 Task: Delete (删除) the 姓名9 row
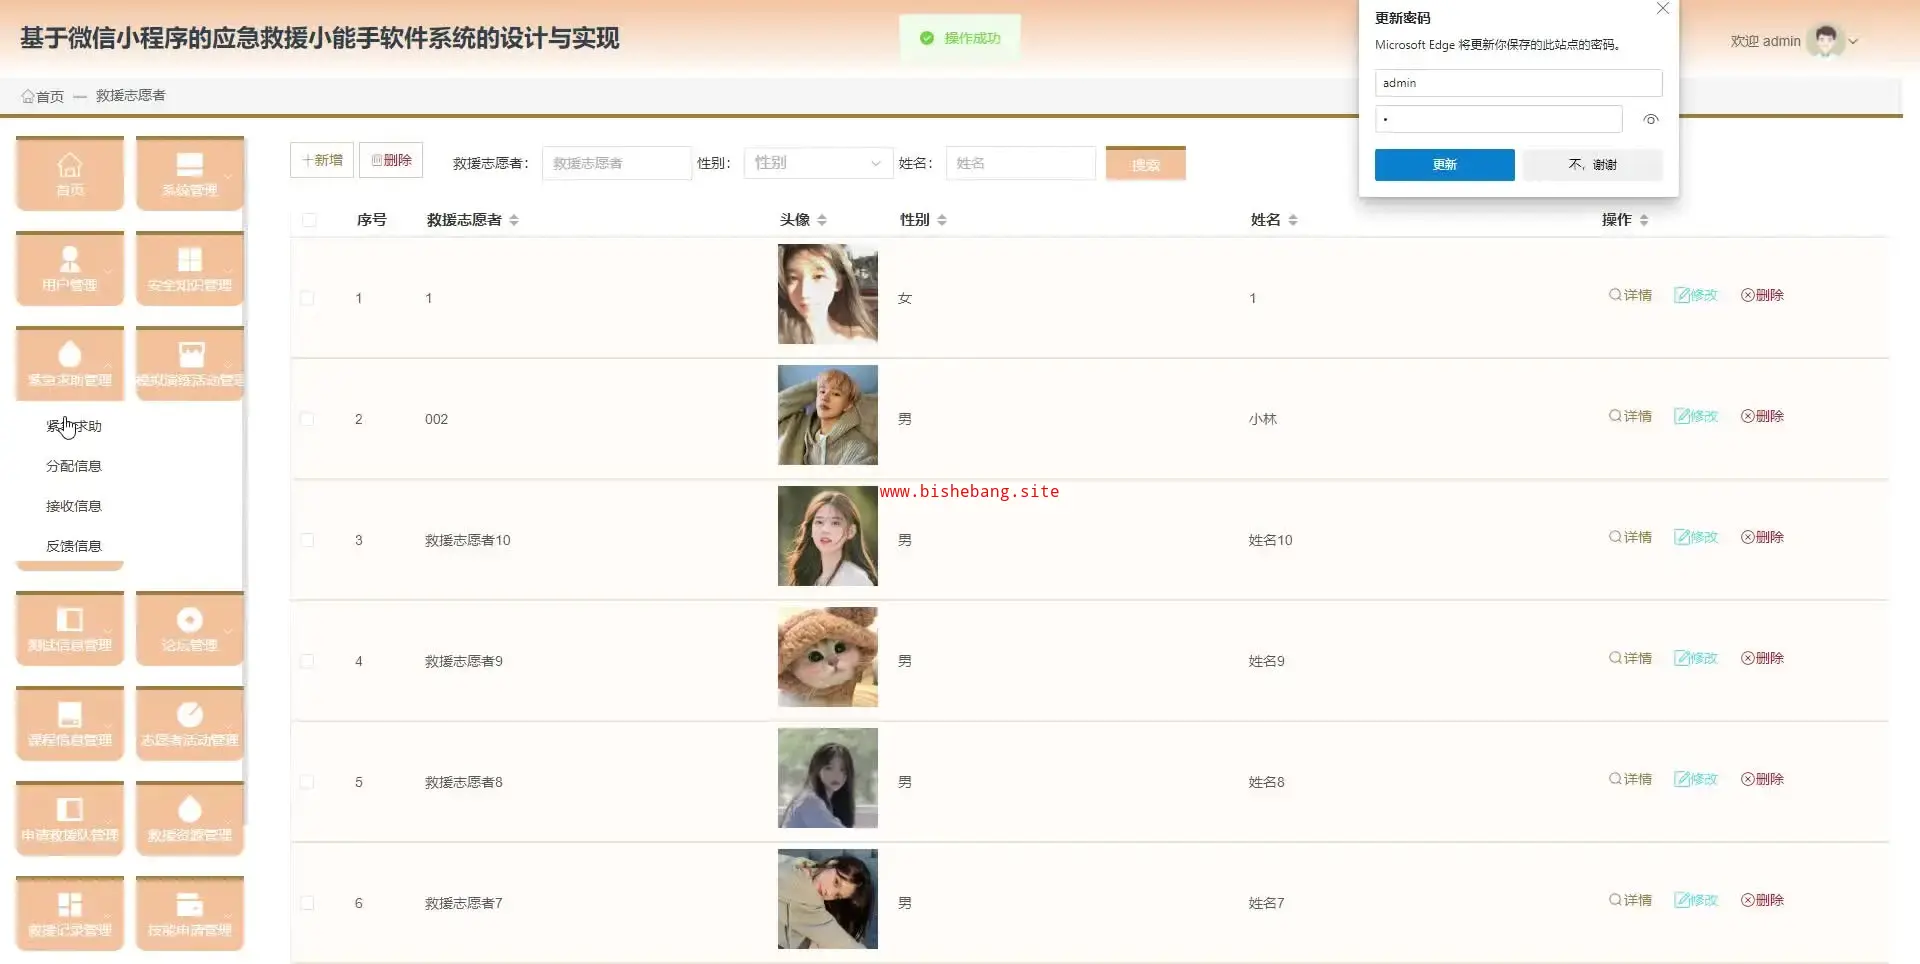point(1762,658)
